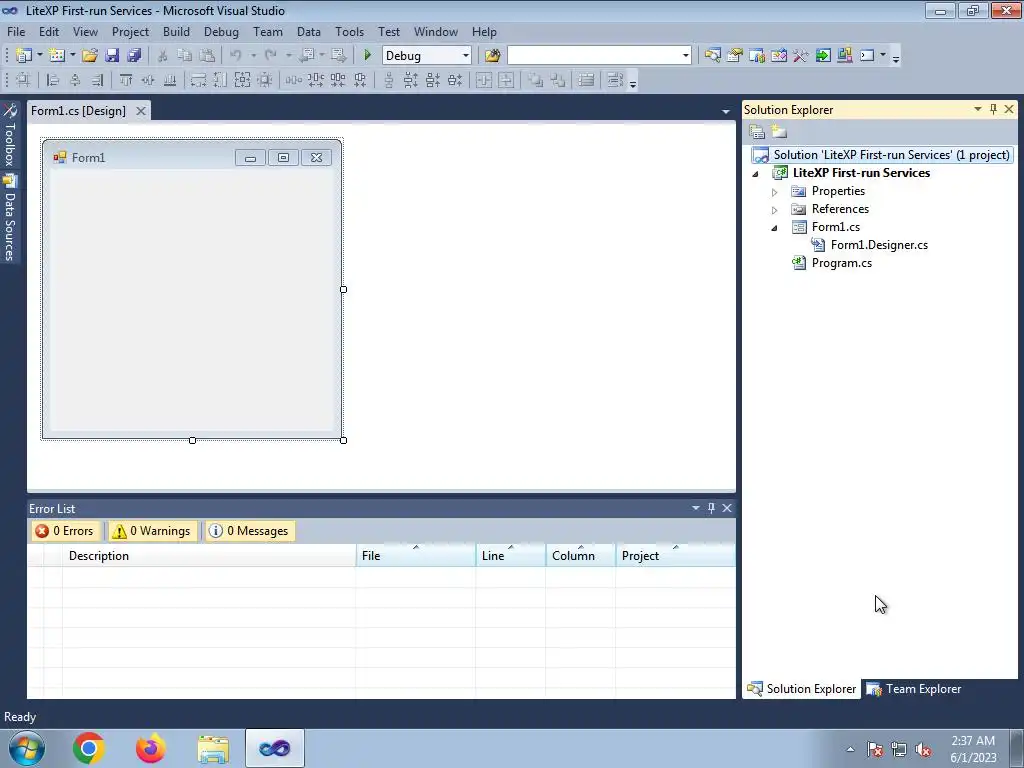Open the Properties Window toolbar icon
This screenshot has height=768, width=1024.
point(735,56)
